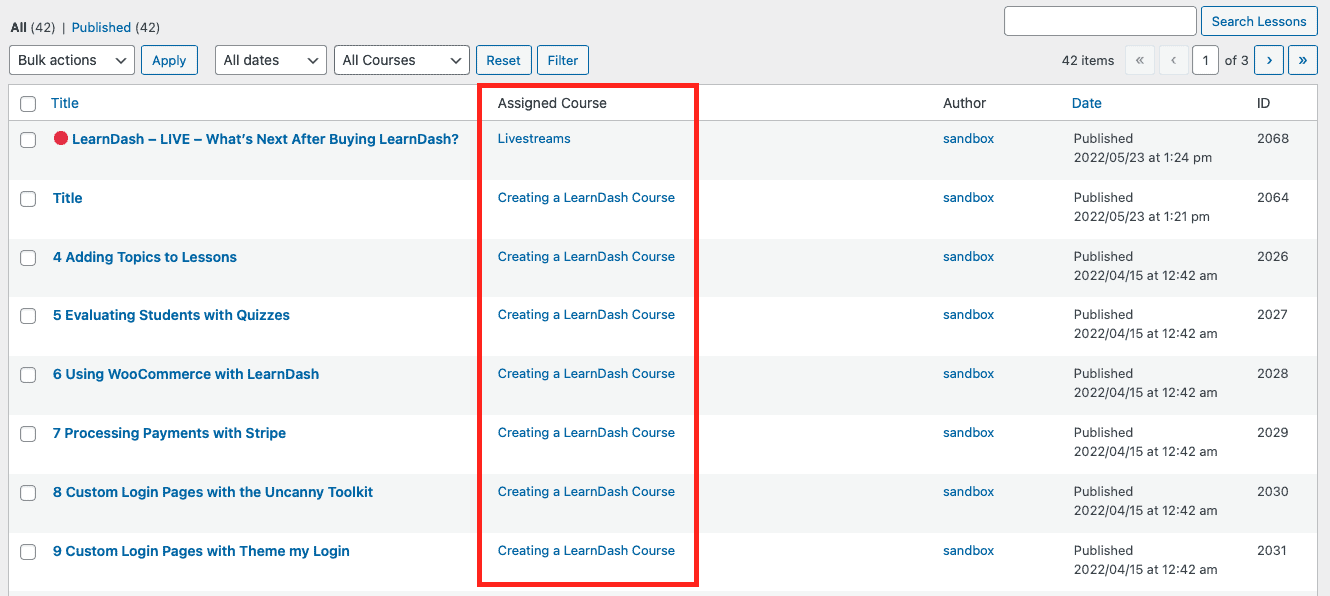Sort lessons by Date column header
This screenshot has height=596, width=1330.
(1087, 103)
